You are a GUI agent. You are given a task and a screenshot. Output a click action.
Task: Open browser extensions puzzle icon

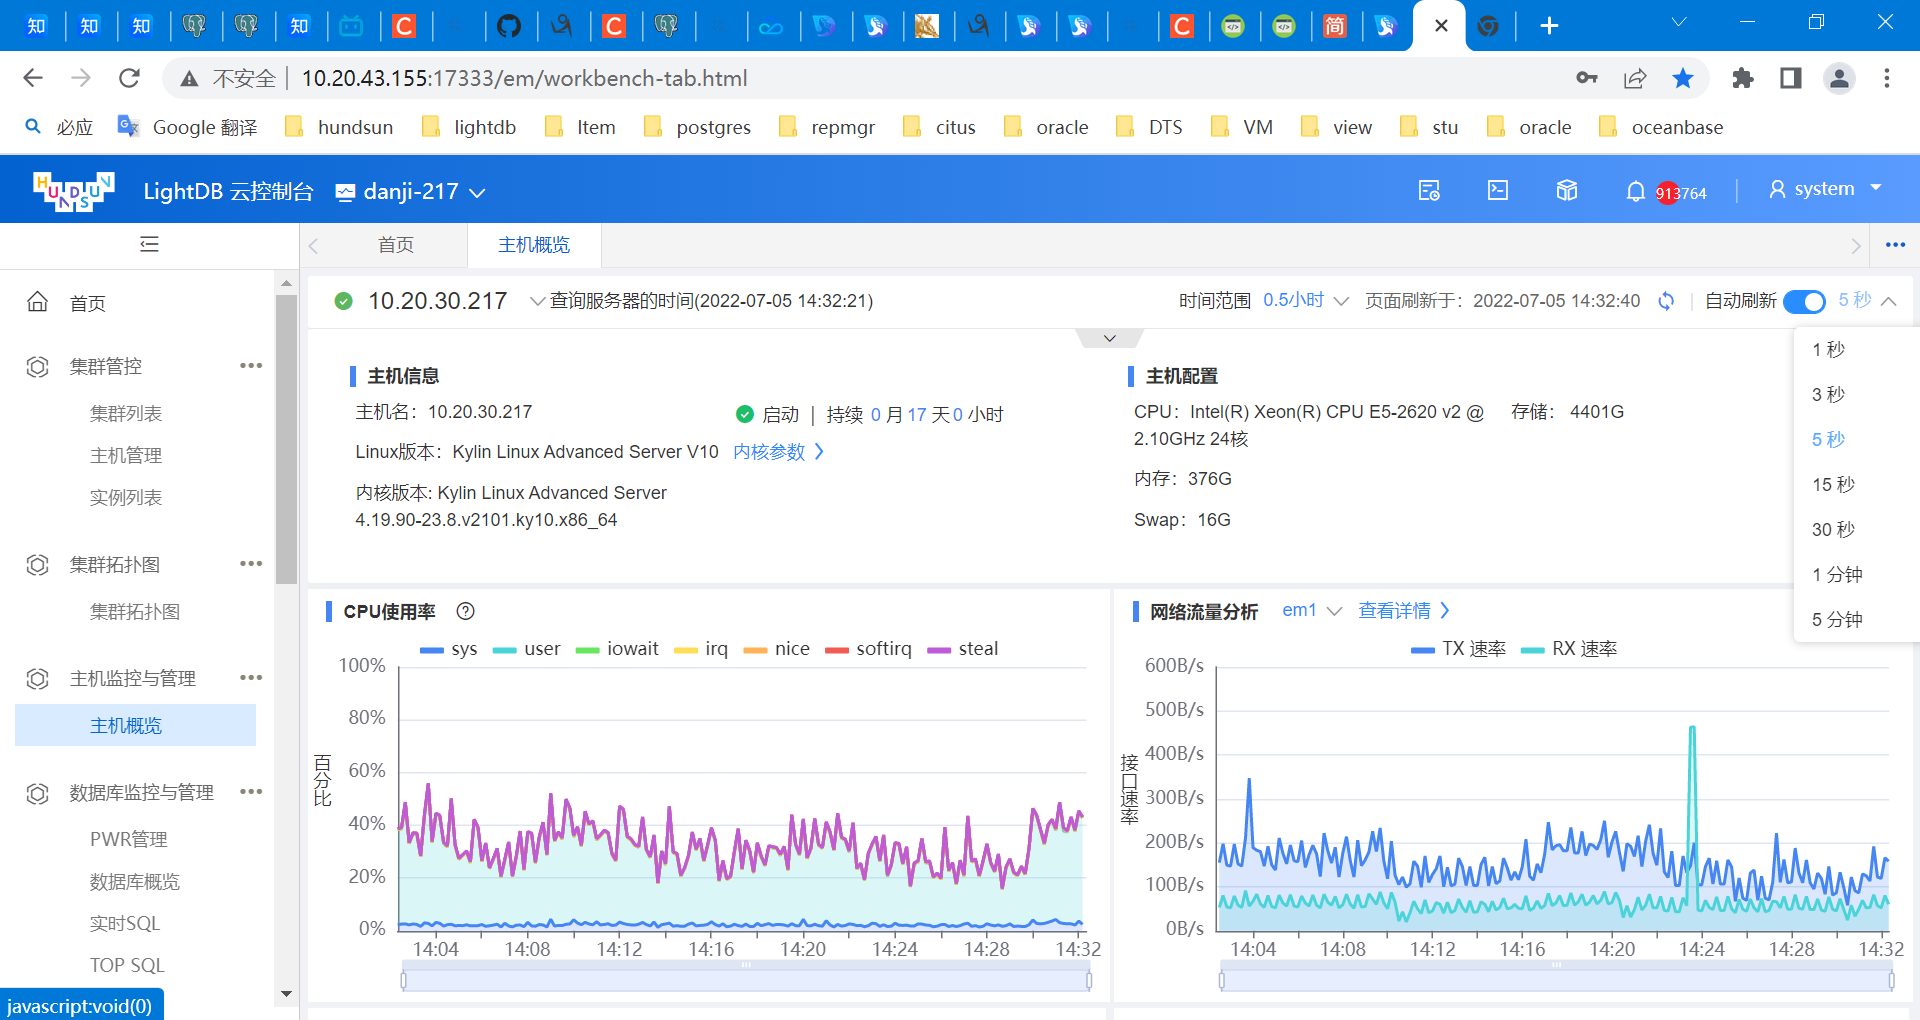(1742, 78)
